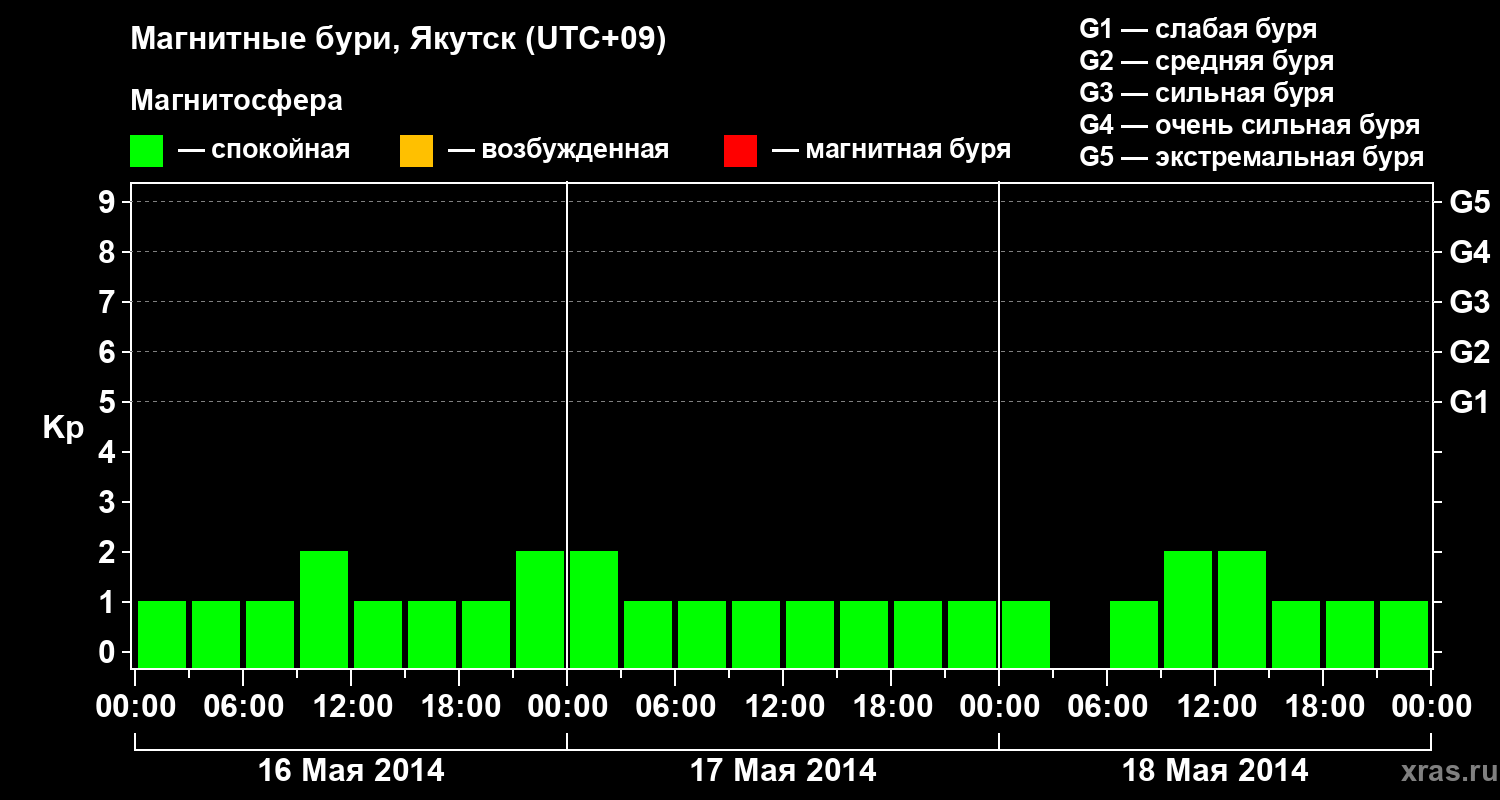Click the 'G3 — сильная буря' legend line
Screen dimensions: 1500x800
point(1206,93)
